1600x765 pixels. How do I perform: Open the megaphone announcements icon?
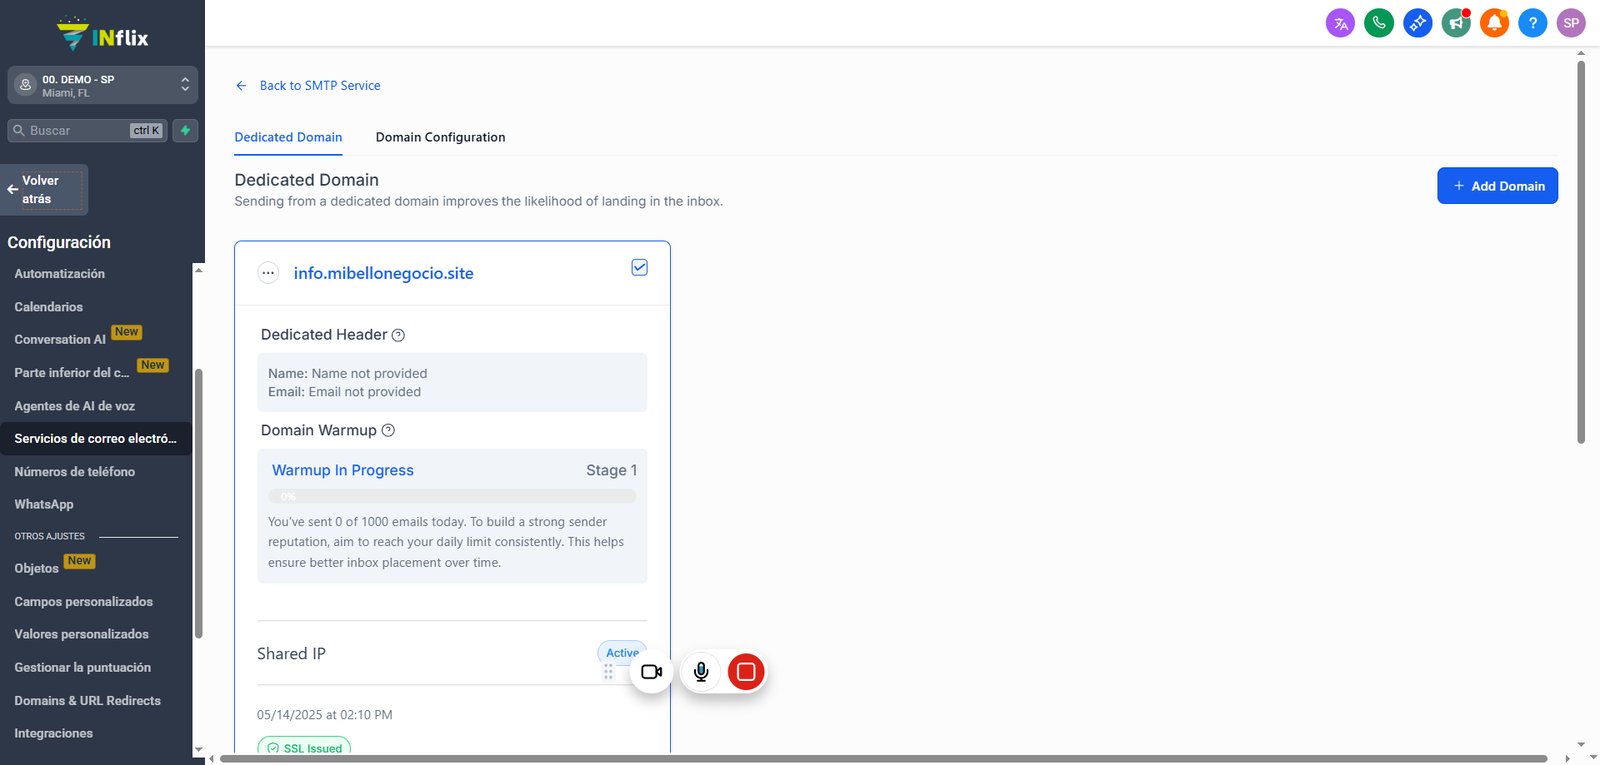coord(1456,23)
